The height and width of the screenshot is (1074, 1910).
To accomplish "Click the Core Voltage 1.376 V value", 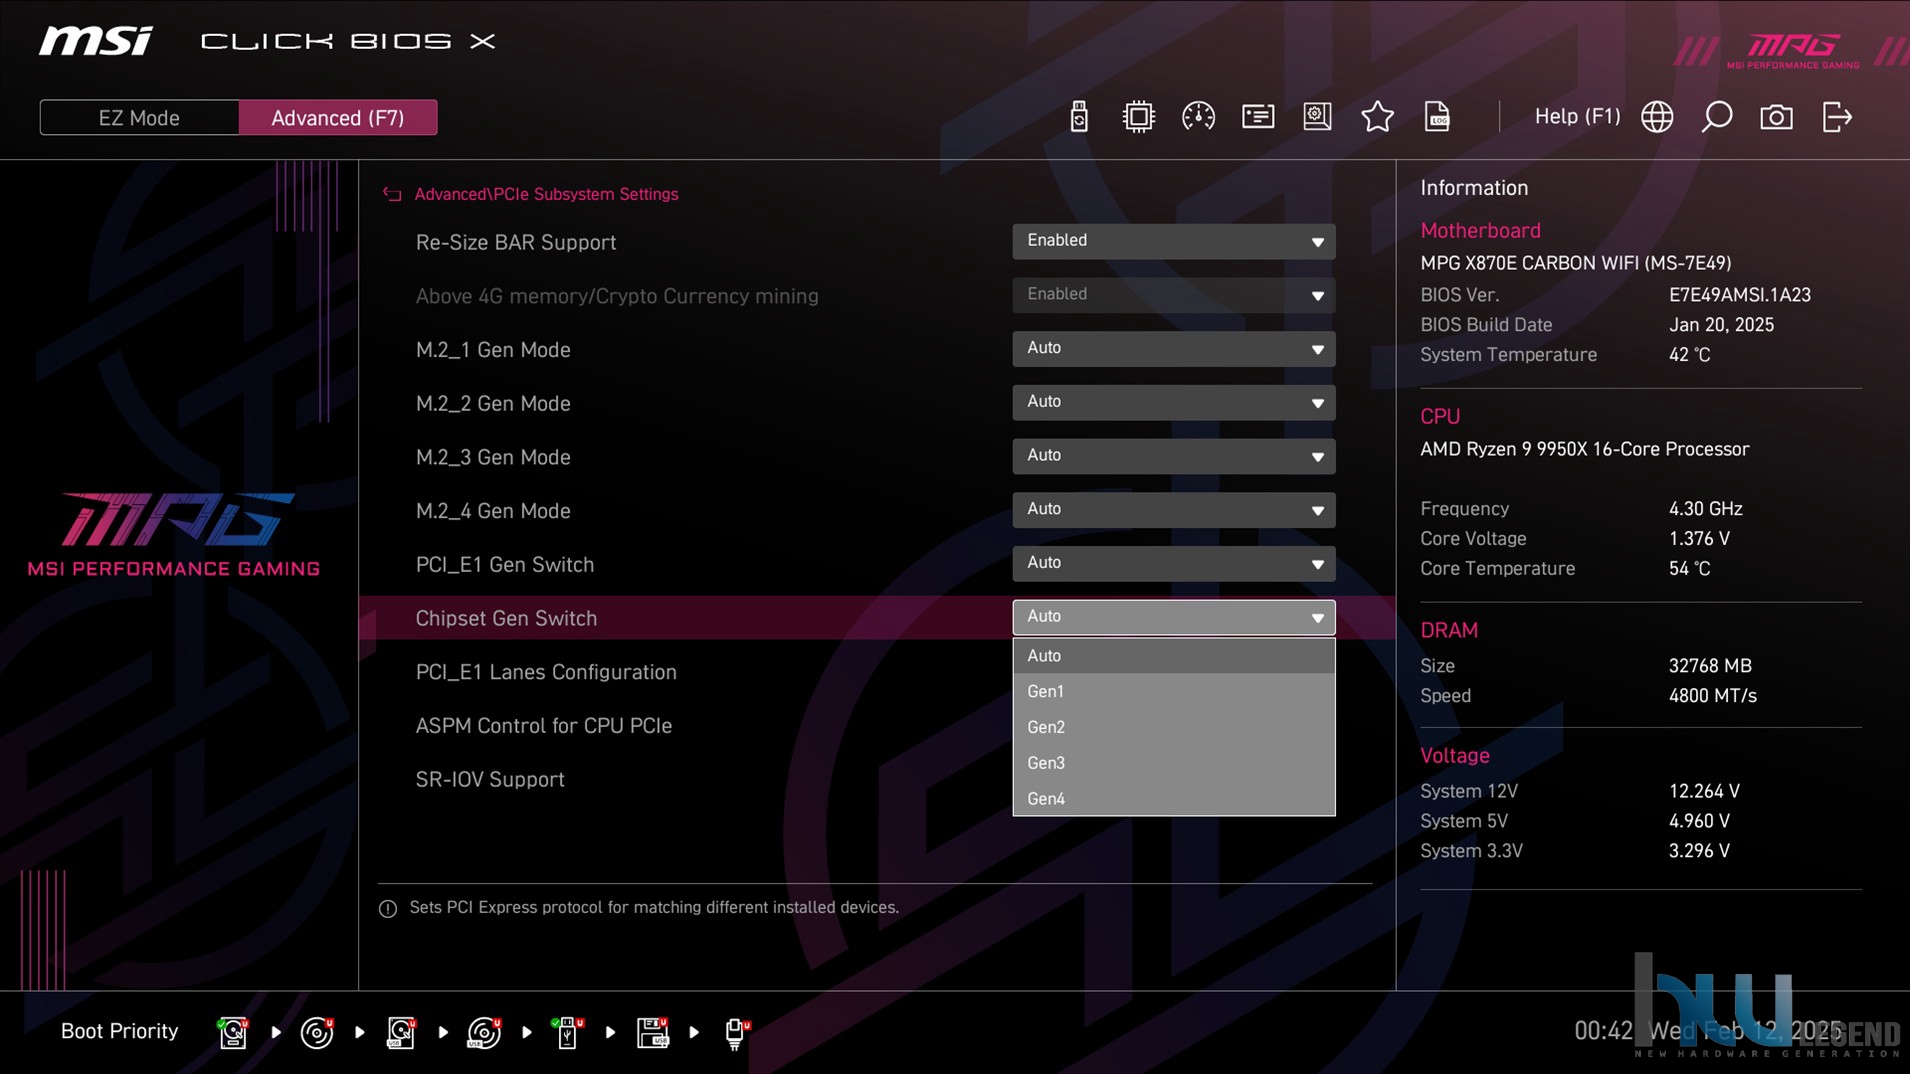I will coord(1699,539).
